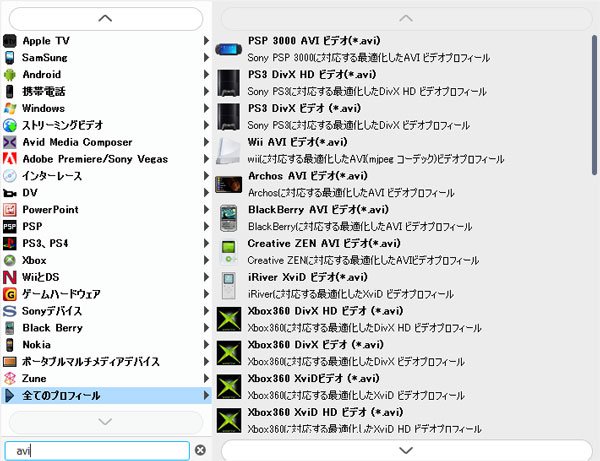Expand the PowerPoint submenu arrow

tap(206, 210)
